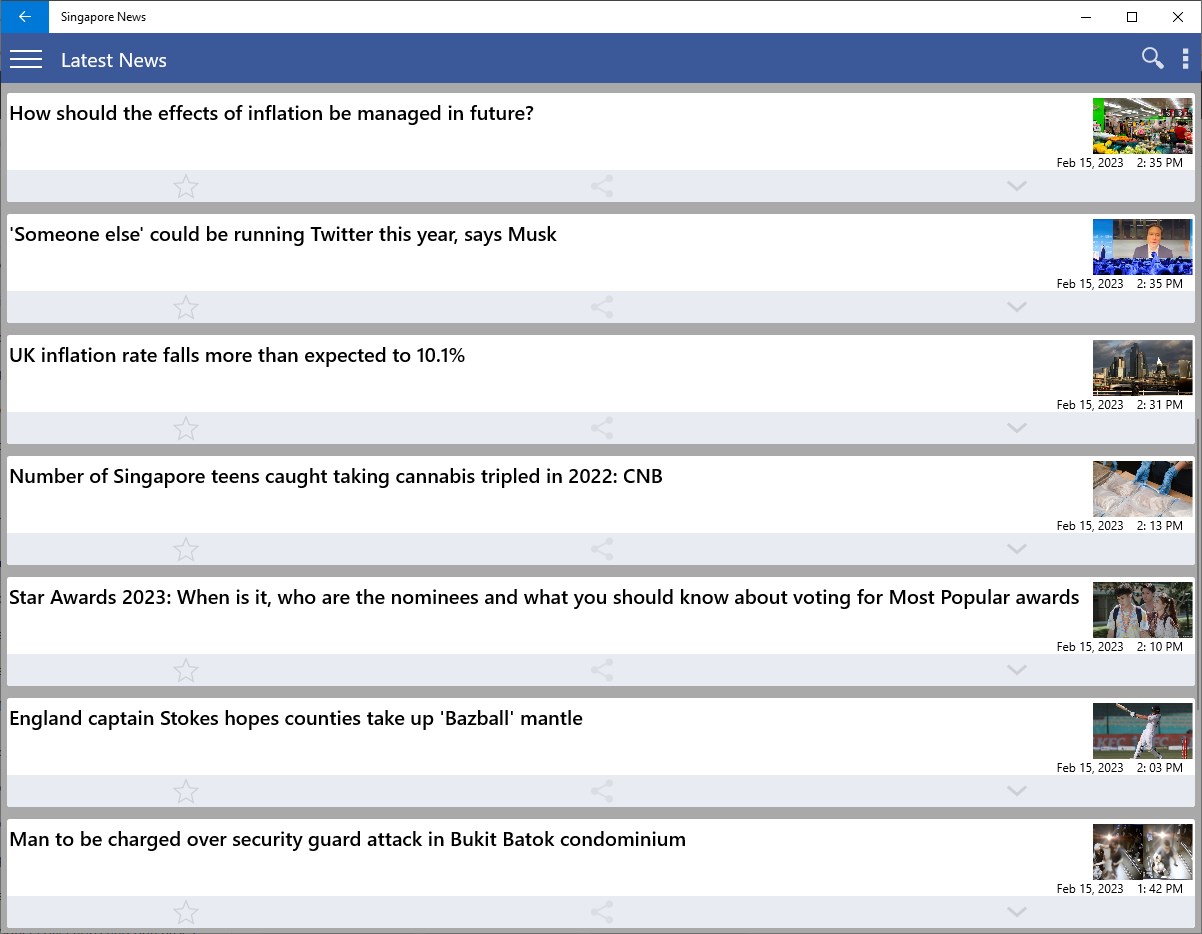The width and height of the screenshot is (1202, 934).
Task: Share the Musk Twitter article
Action: 602,307
